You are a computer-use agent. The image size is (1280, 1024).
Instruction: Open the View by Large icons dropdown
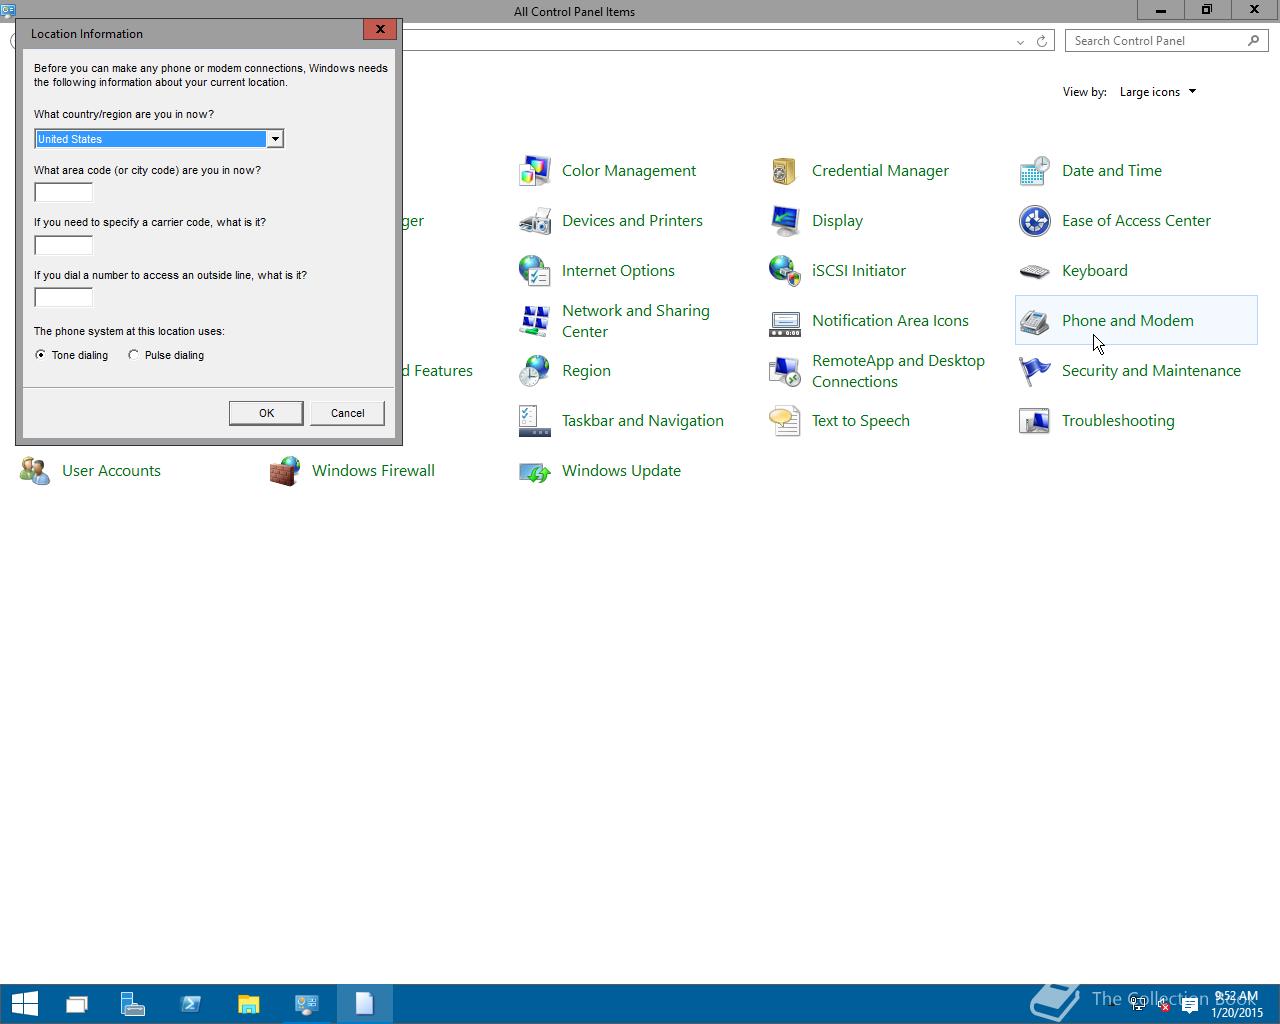pos(1158,92)
